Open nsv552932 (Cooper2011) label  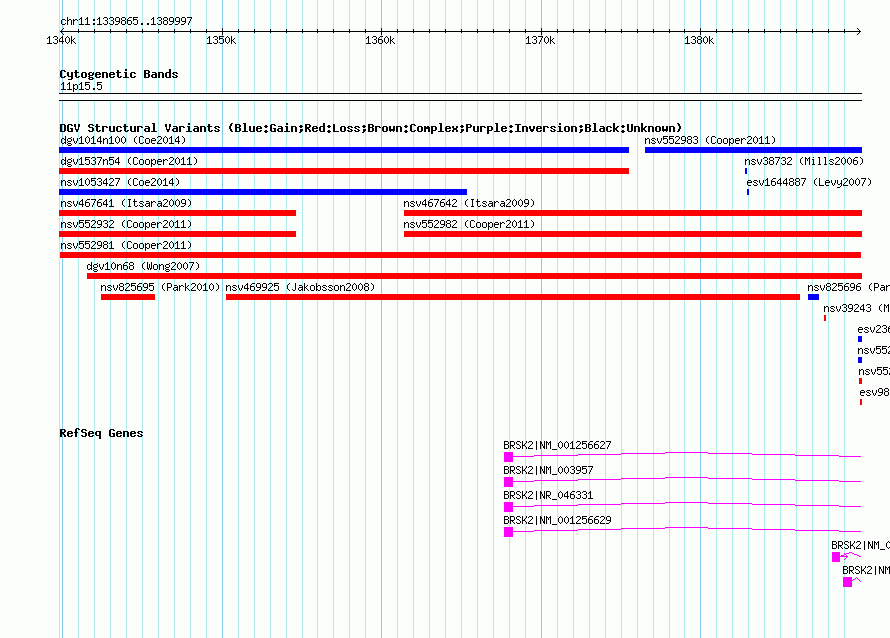pos(126,224)
